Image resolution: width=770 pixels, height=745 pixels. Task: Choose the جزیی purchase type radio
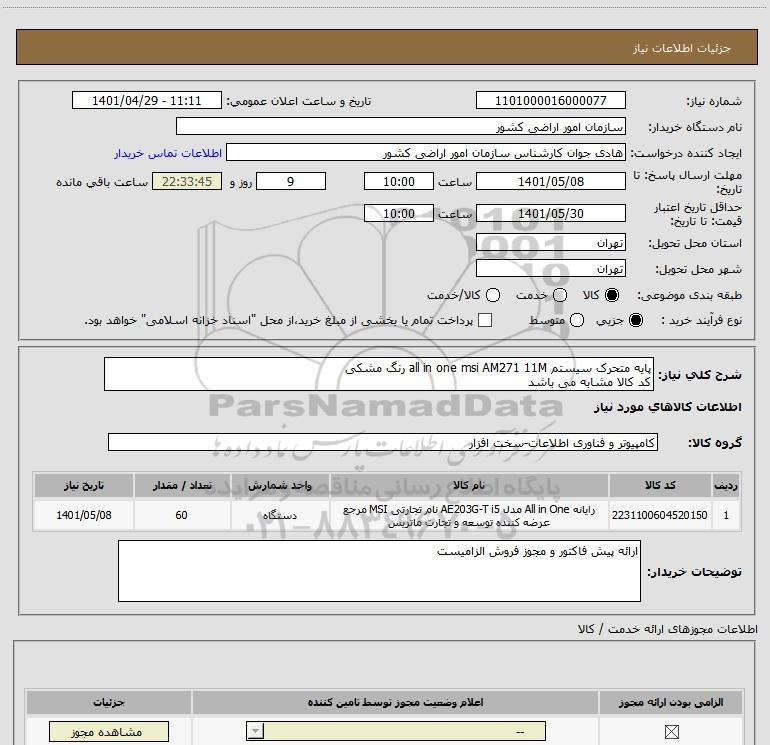tap(635, 320)
